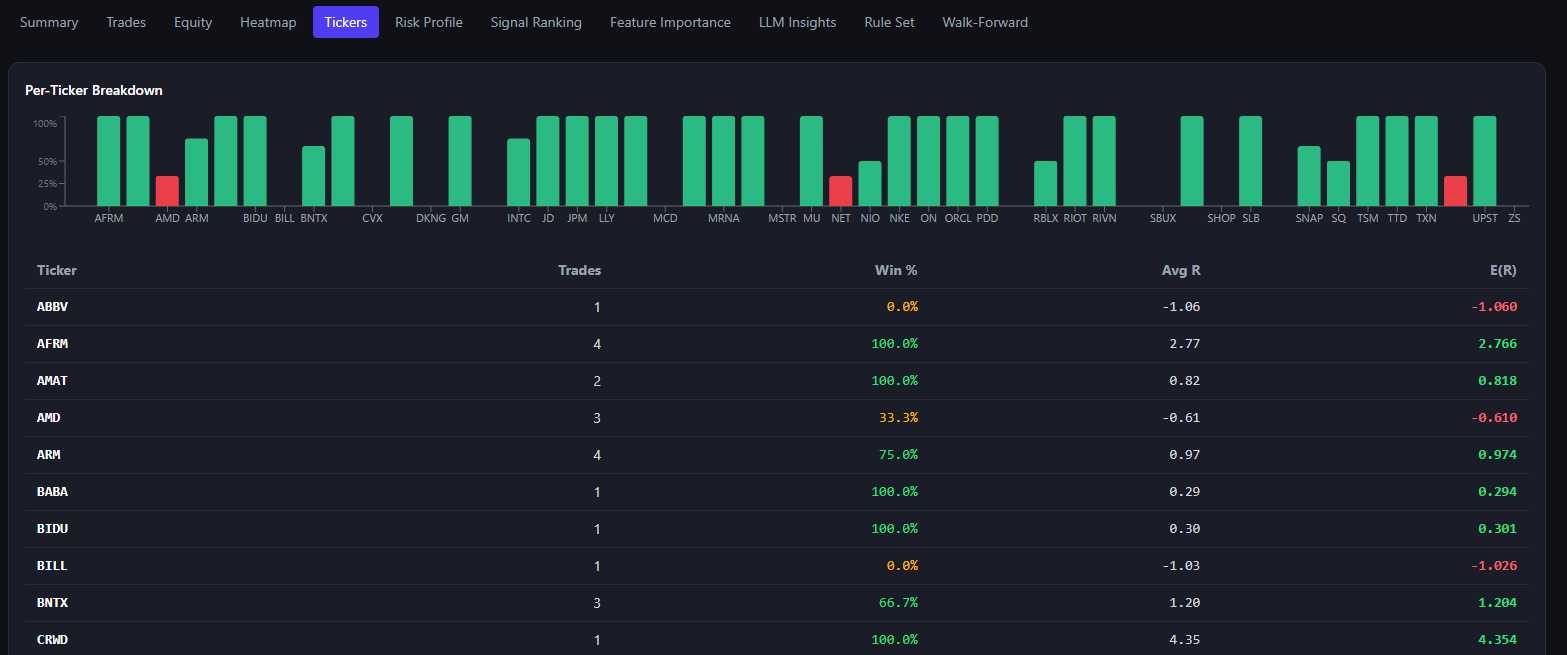This screenshot has width=1567, height=655.
Task: Click the TSM bar in the chart
Action: [x=1368, y=161]
